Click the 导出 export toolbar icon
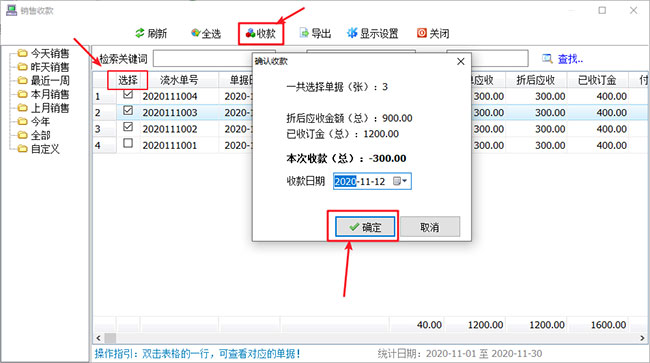Viewport: 650px width, 363px height. coord(304,33)
